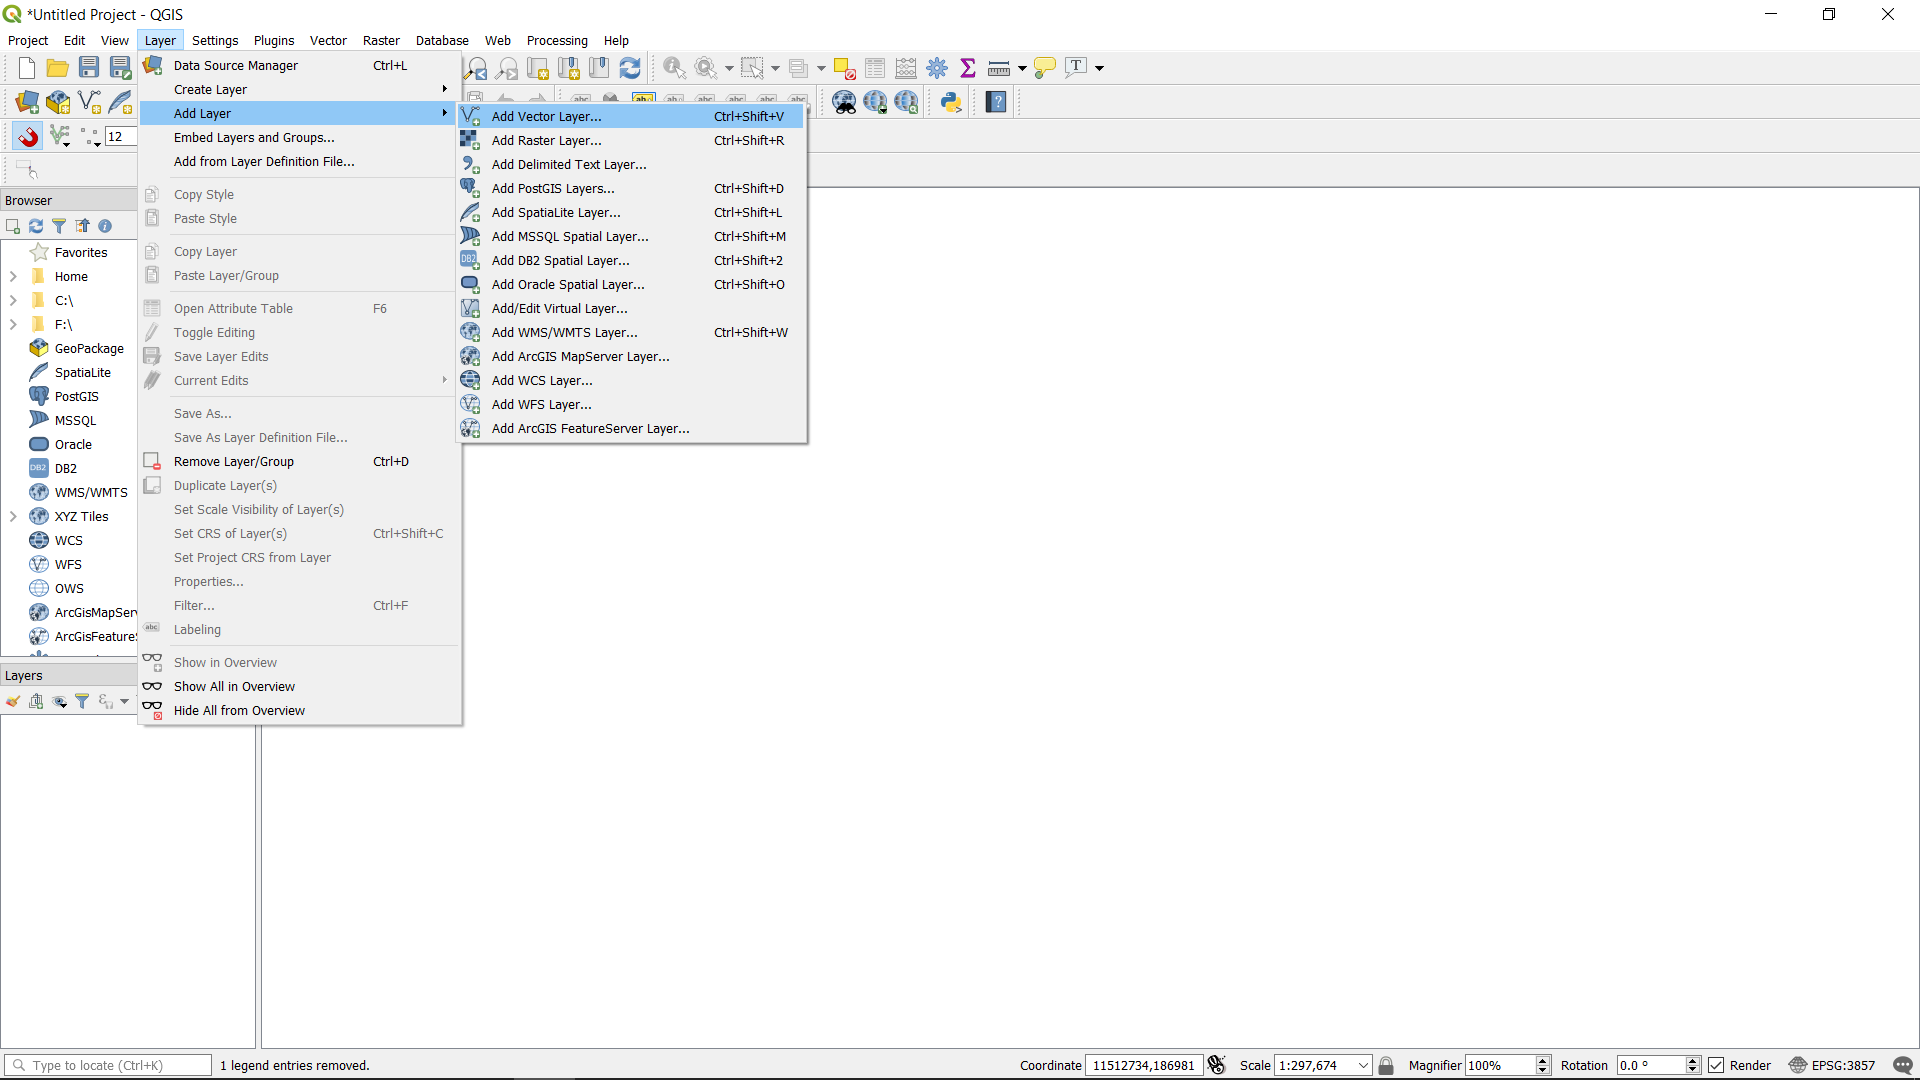Toggle the Render checkbox
The width and height of the screenshot is (1920, 1080).
click(x=1717, y=1065)
